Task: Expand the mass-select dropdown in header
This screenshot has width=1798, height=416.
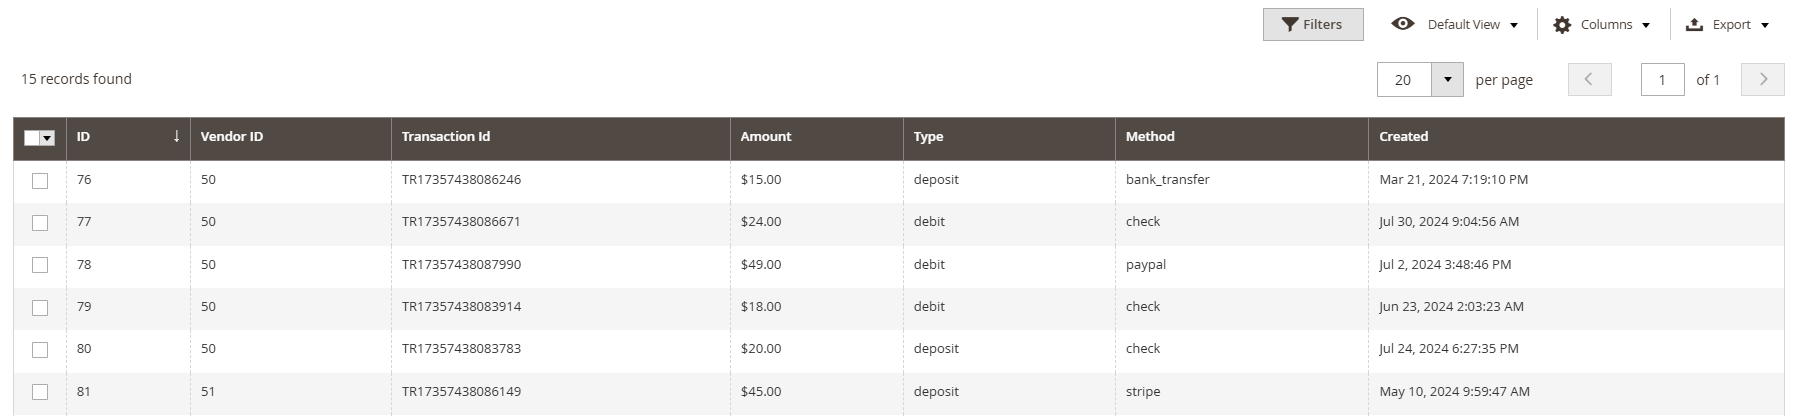Action: coord(47,138)
